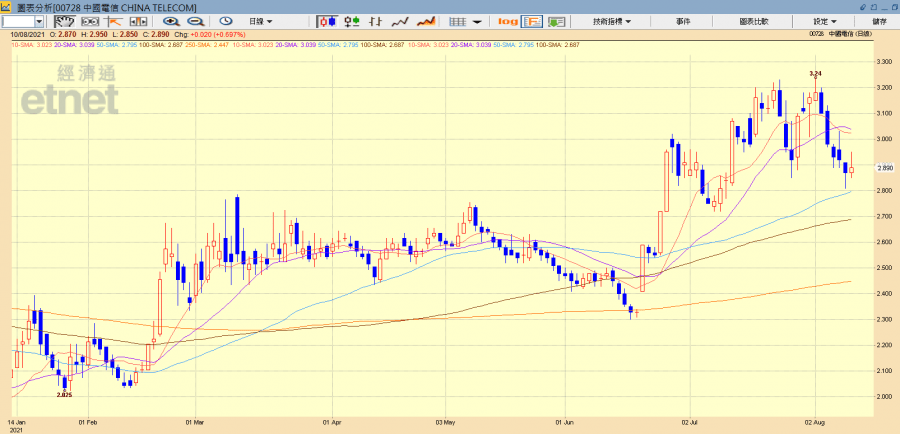
Task: Open the 設定 settings menu
Action: (825, 21)
